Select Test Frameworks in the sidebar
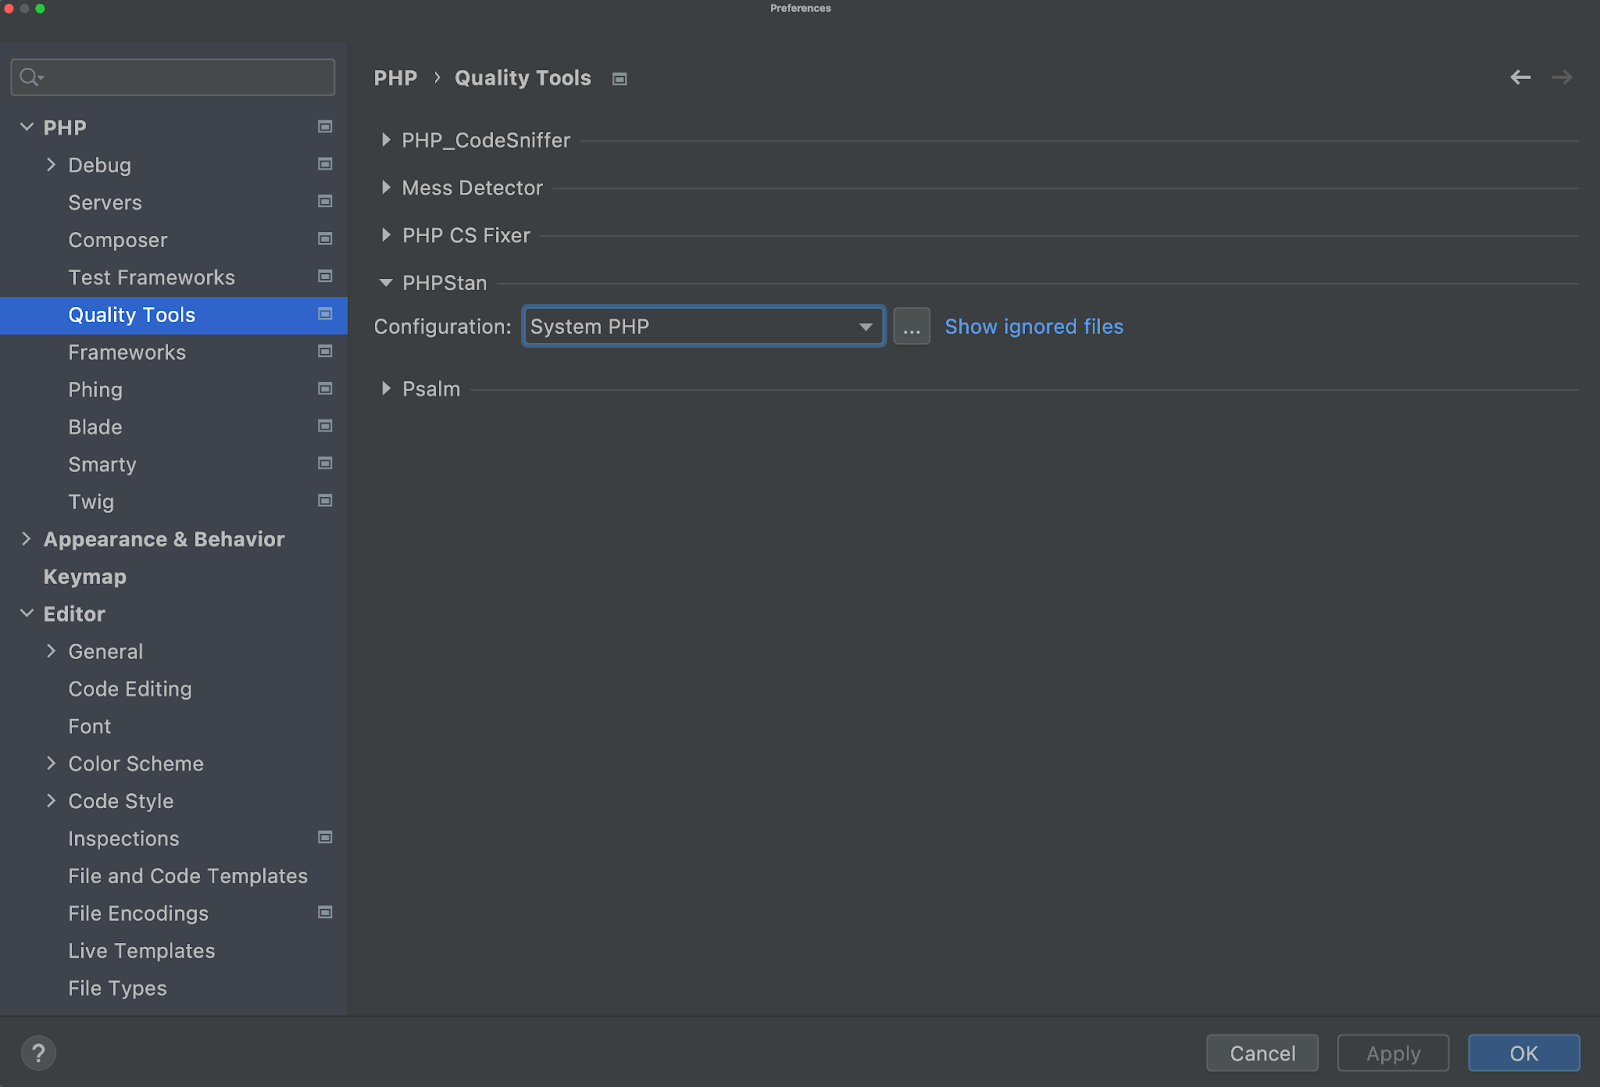1600x1087 pixels. pyautogui.click(x=151, y=277)
